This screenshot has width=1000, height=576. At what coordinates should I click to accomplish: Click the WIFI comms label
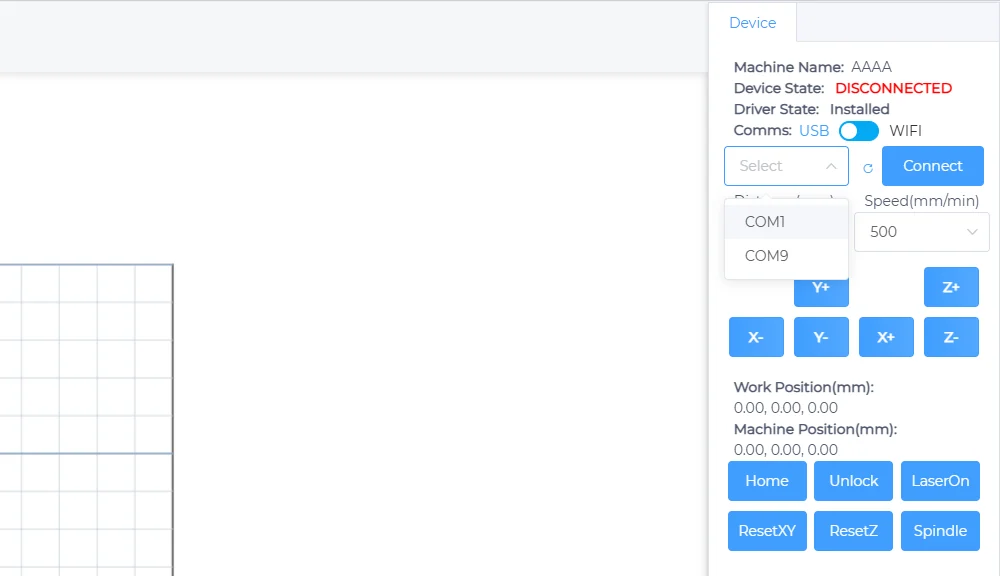coord(905,131)
